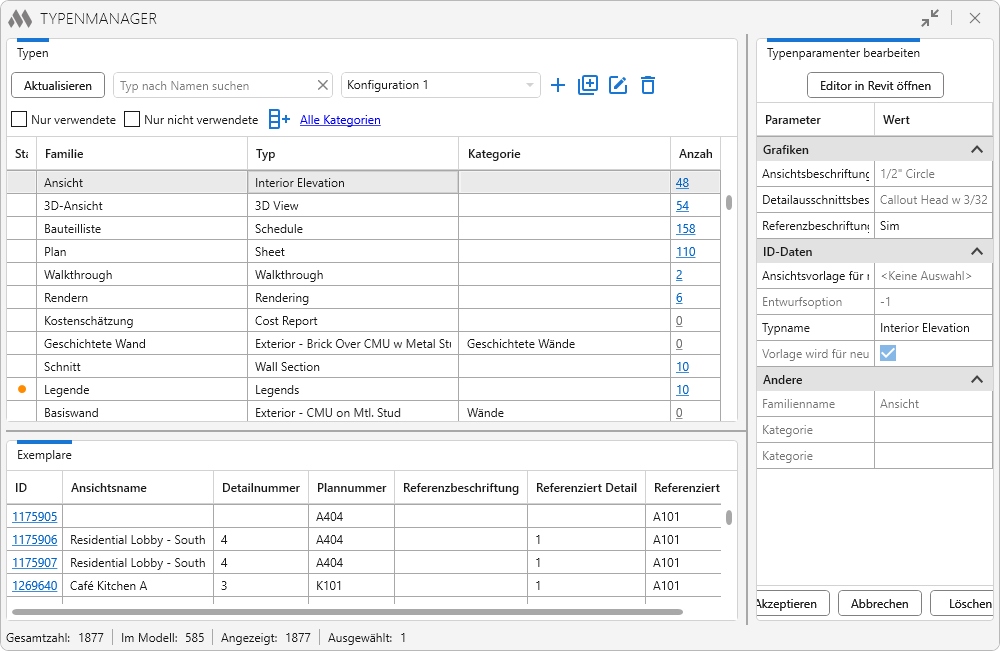Click the collapse window arrows icon

[x=930, y=18]
